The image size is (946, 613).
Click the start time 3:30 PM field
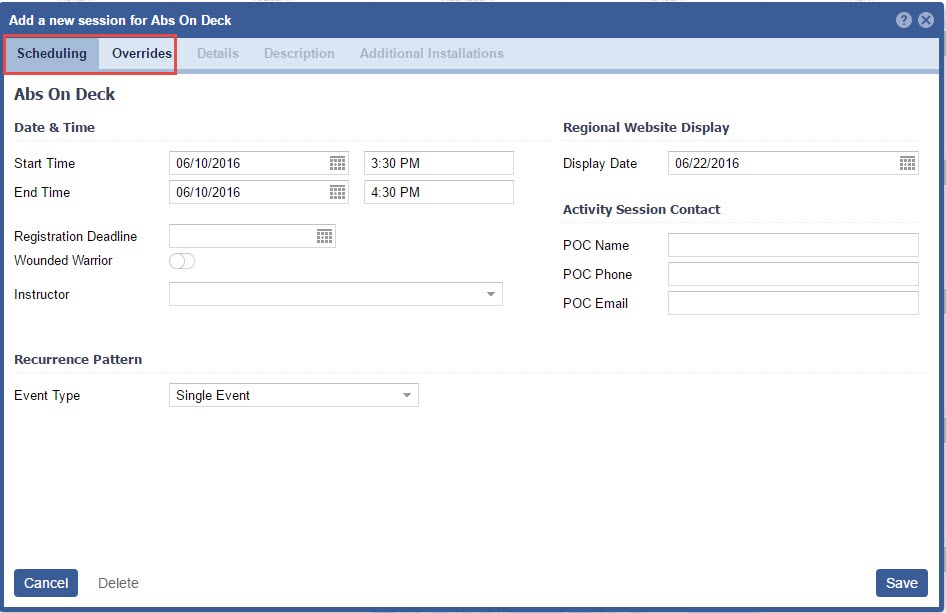tap(438, 163)
